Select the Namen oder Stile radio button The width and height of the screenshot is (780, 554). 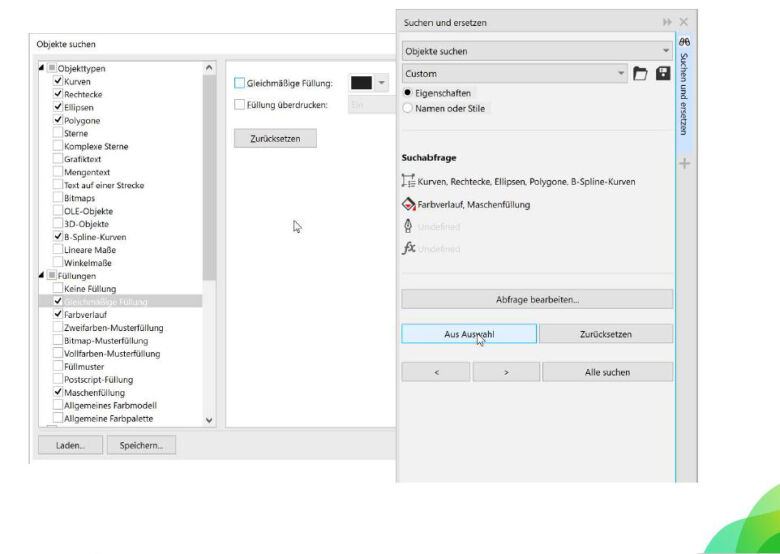407,108
